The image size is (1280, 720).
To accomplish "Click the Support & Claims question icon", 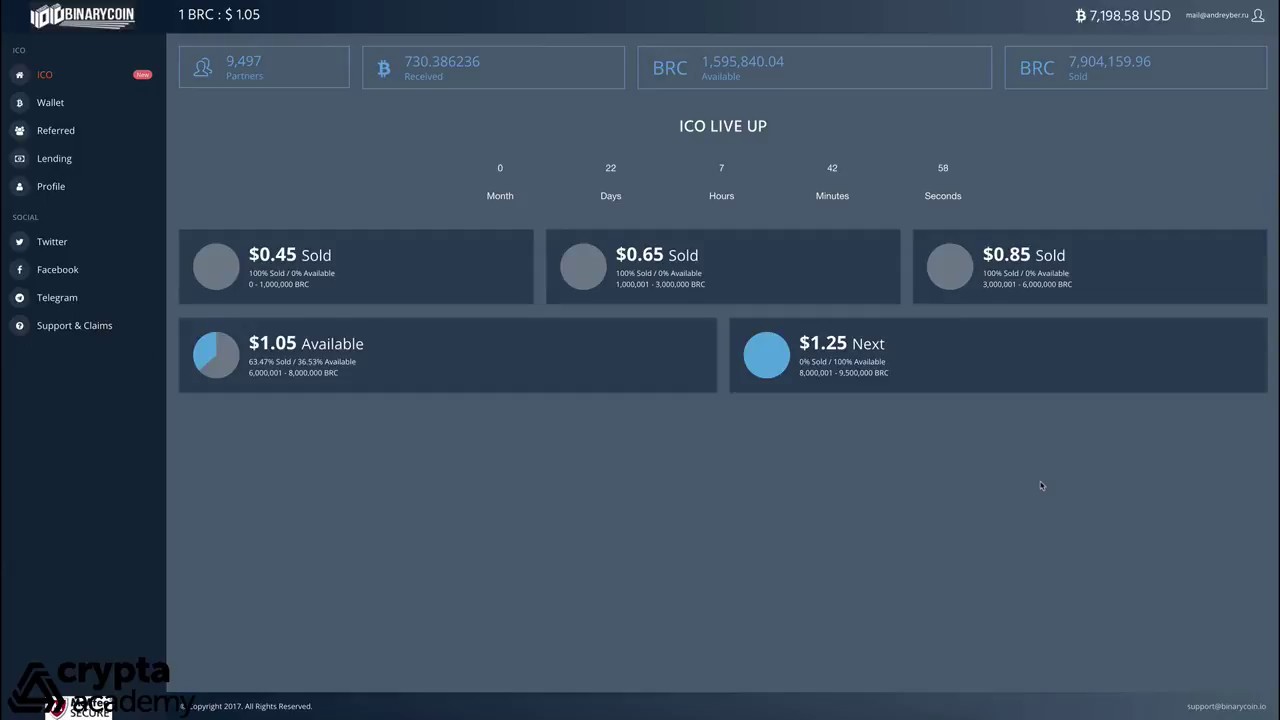I will 19,326.
